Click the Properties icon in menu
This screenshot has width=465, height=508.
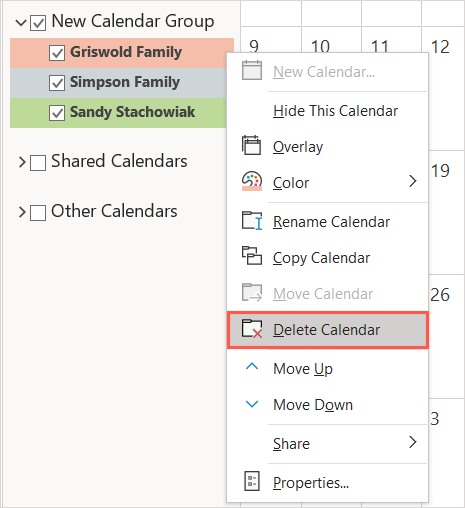point(252,481)
